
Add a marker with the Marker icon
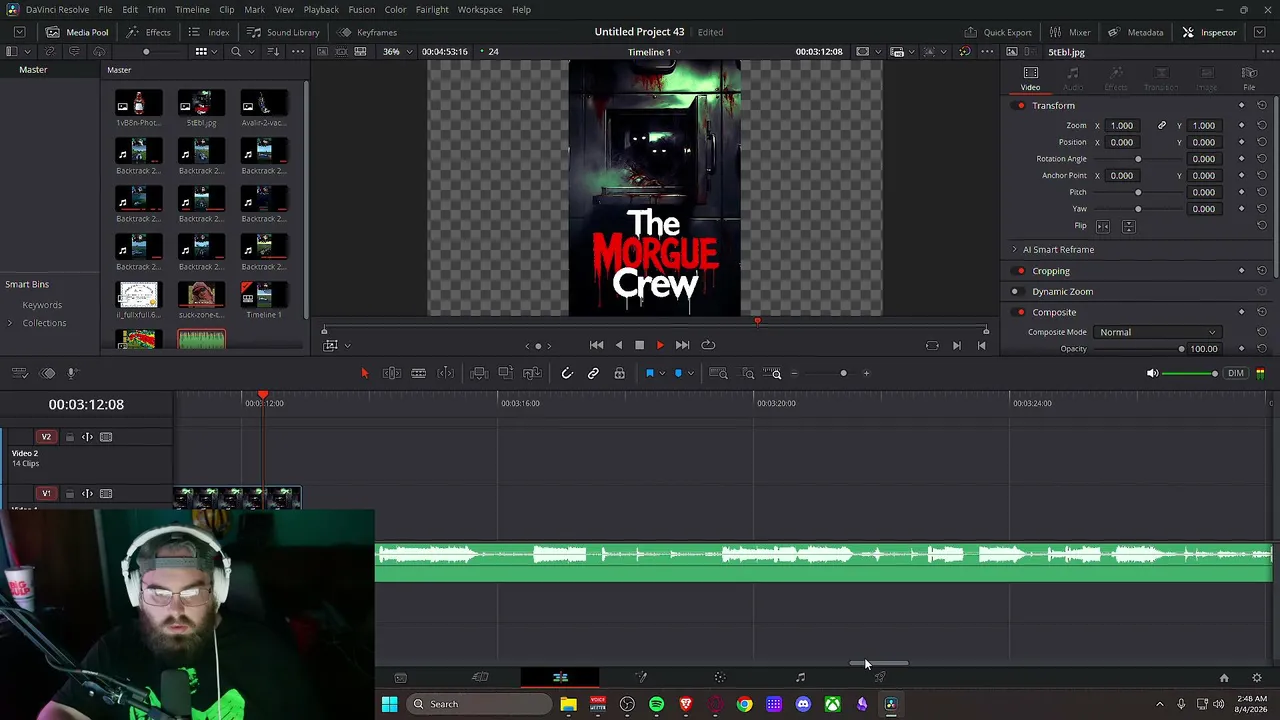(x=678, y=373)
